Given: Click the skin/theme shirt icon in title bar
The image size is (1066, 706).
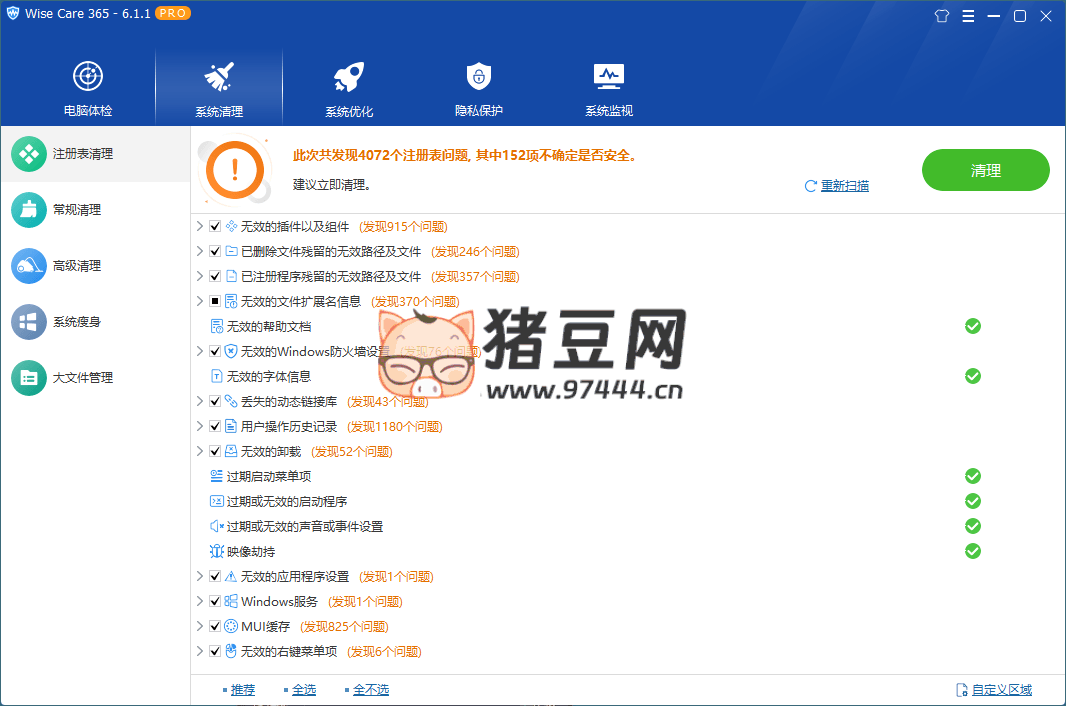Looking at the screenshot, I should (941, 16).
